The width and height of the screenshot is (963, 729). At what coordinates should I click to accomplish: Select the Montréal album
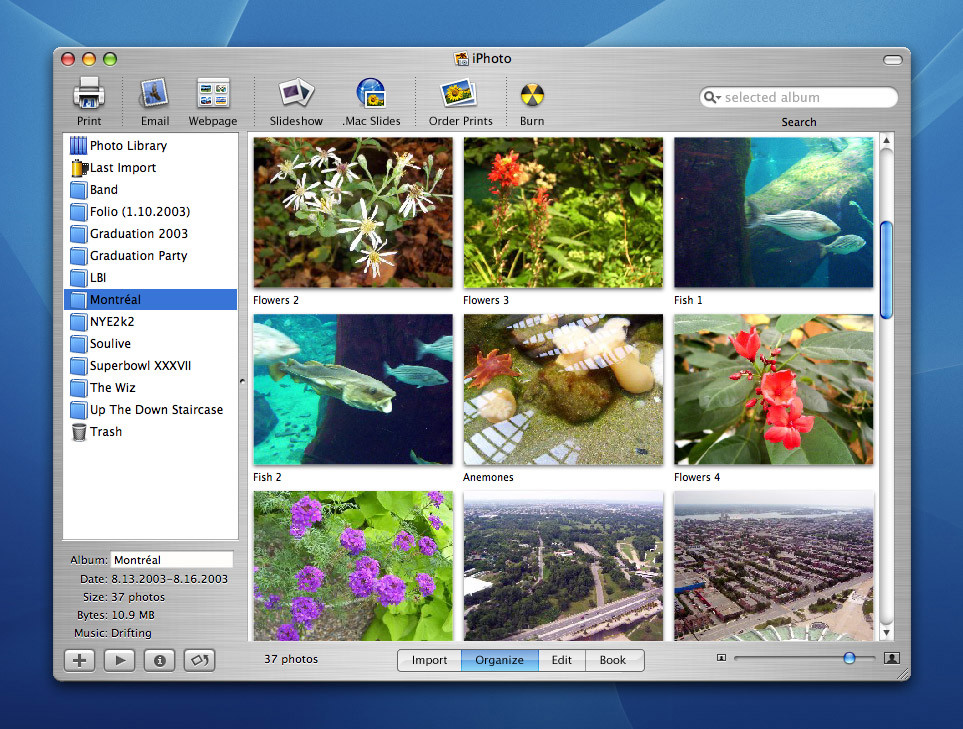pyautogui.click(x=150, y=300)
